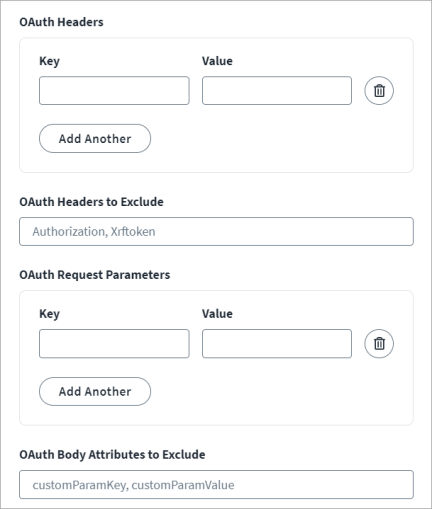Viewport: 432px width, 509px height.
Task: Add another OAuth Request Parameters entry
Action: tap(95, 392)
